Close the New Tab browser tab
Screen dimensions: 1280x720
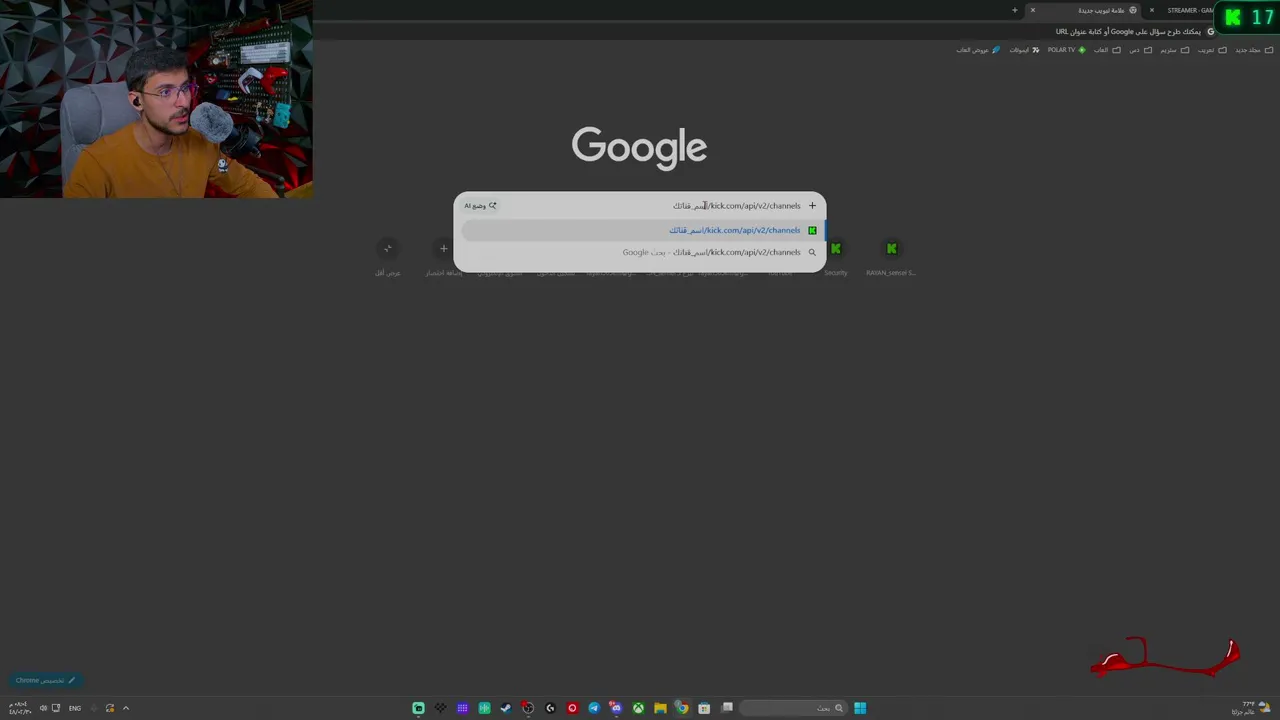point(1033,10)
